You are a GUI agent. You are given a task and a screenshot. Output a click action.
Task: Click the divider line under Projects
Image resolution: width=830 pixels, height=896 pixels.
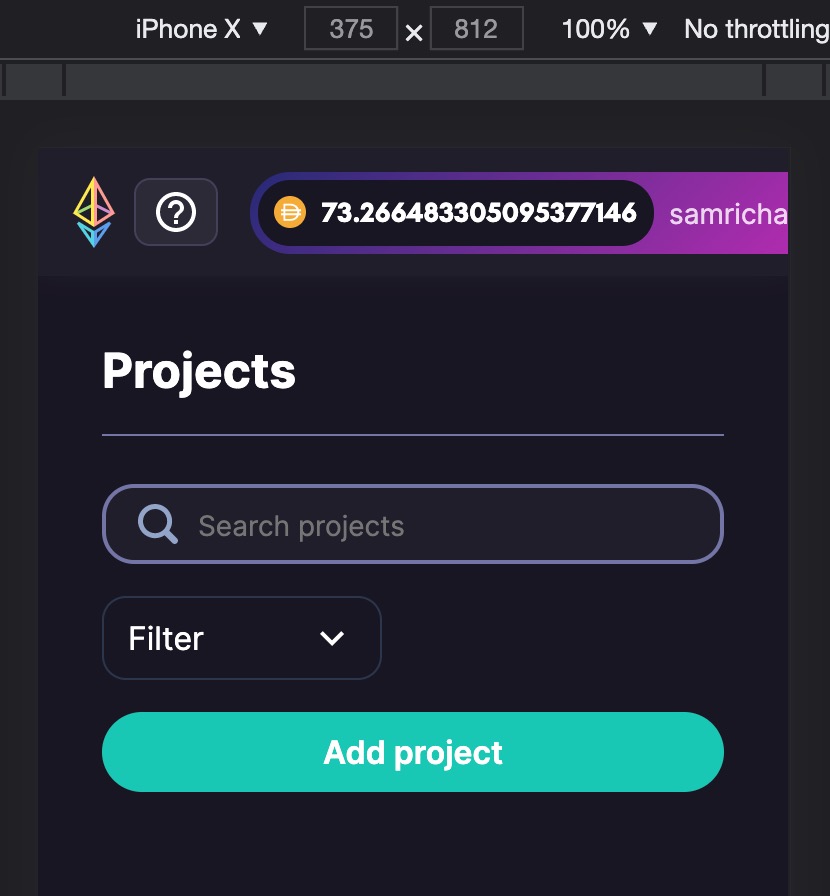(x=413, y=435)
